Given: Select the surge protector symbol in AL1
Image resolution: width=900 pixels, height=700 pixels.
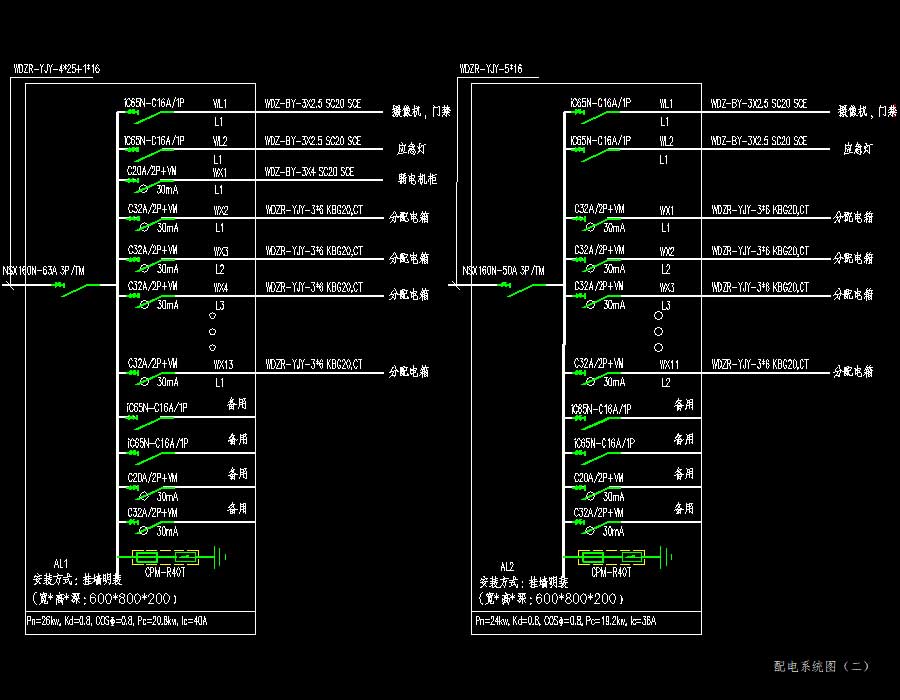Looking at the screenshot, I should coord(165,557).
